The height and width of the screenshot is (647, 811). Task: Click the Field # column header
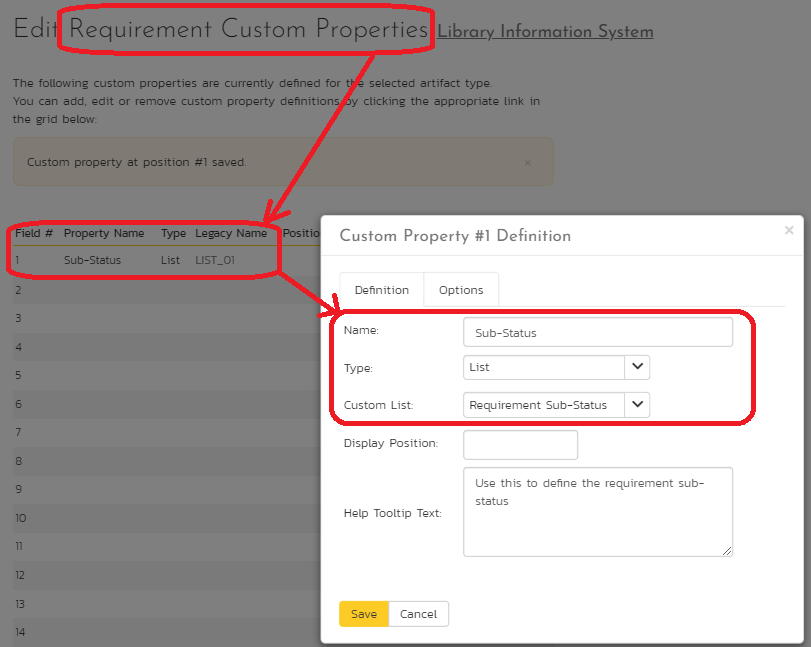(x=34, y=233)
